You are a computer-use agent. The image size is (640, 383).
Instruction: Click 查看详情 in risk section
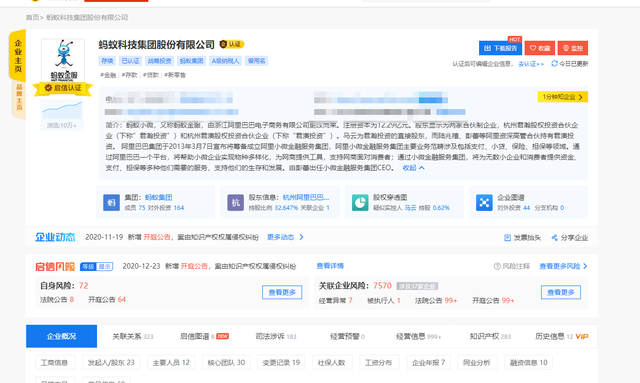pos(330,266)
